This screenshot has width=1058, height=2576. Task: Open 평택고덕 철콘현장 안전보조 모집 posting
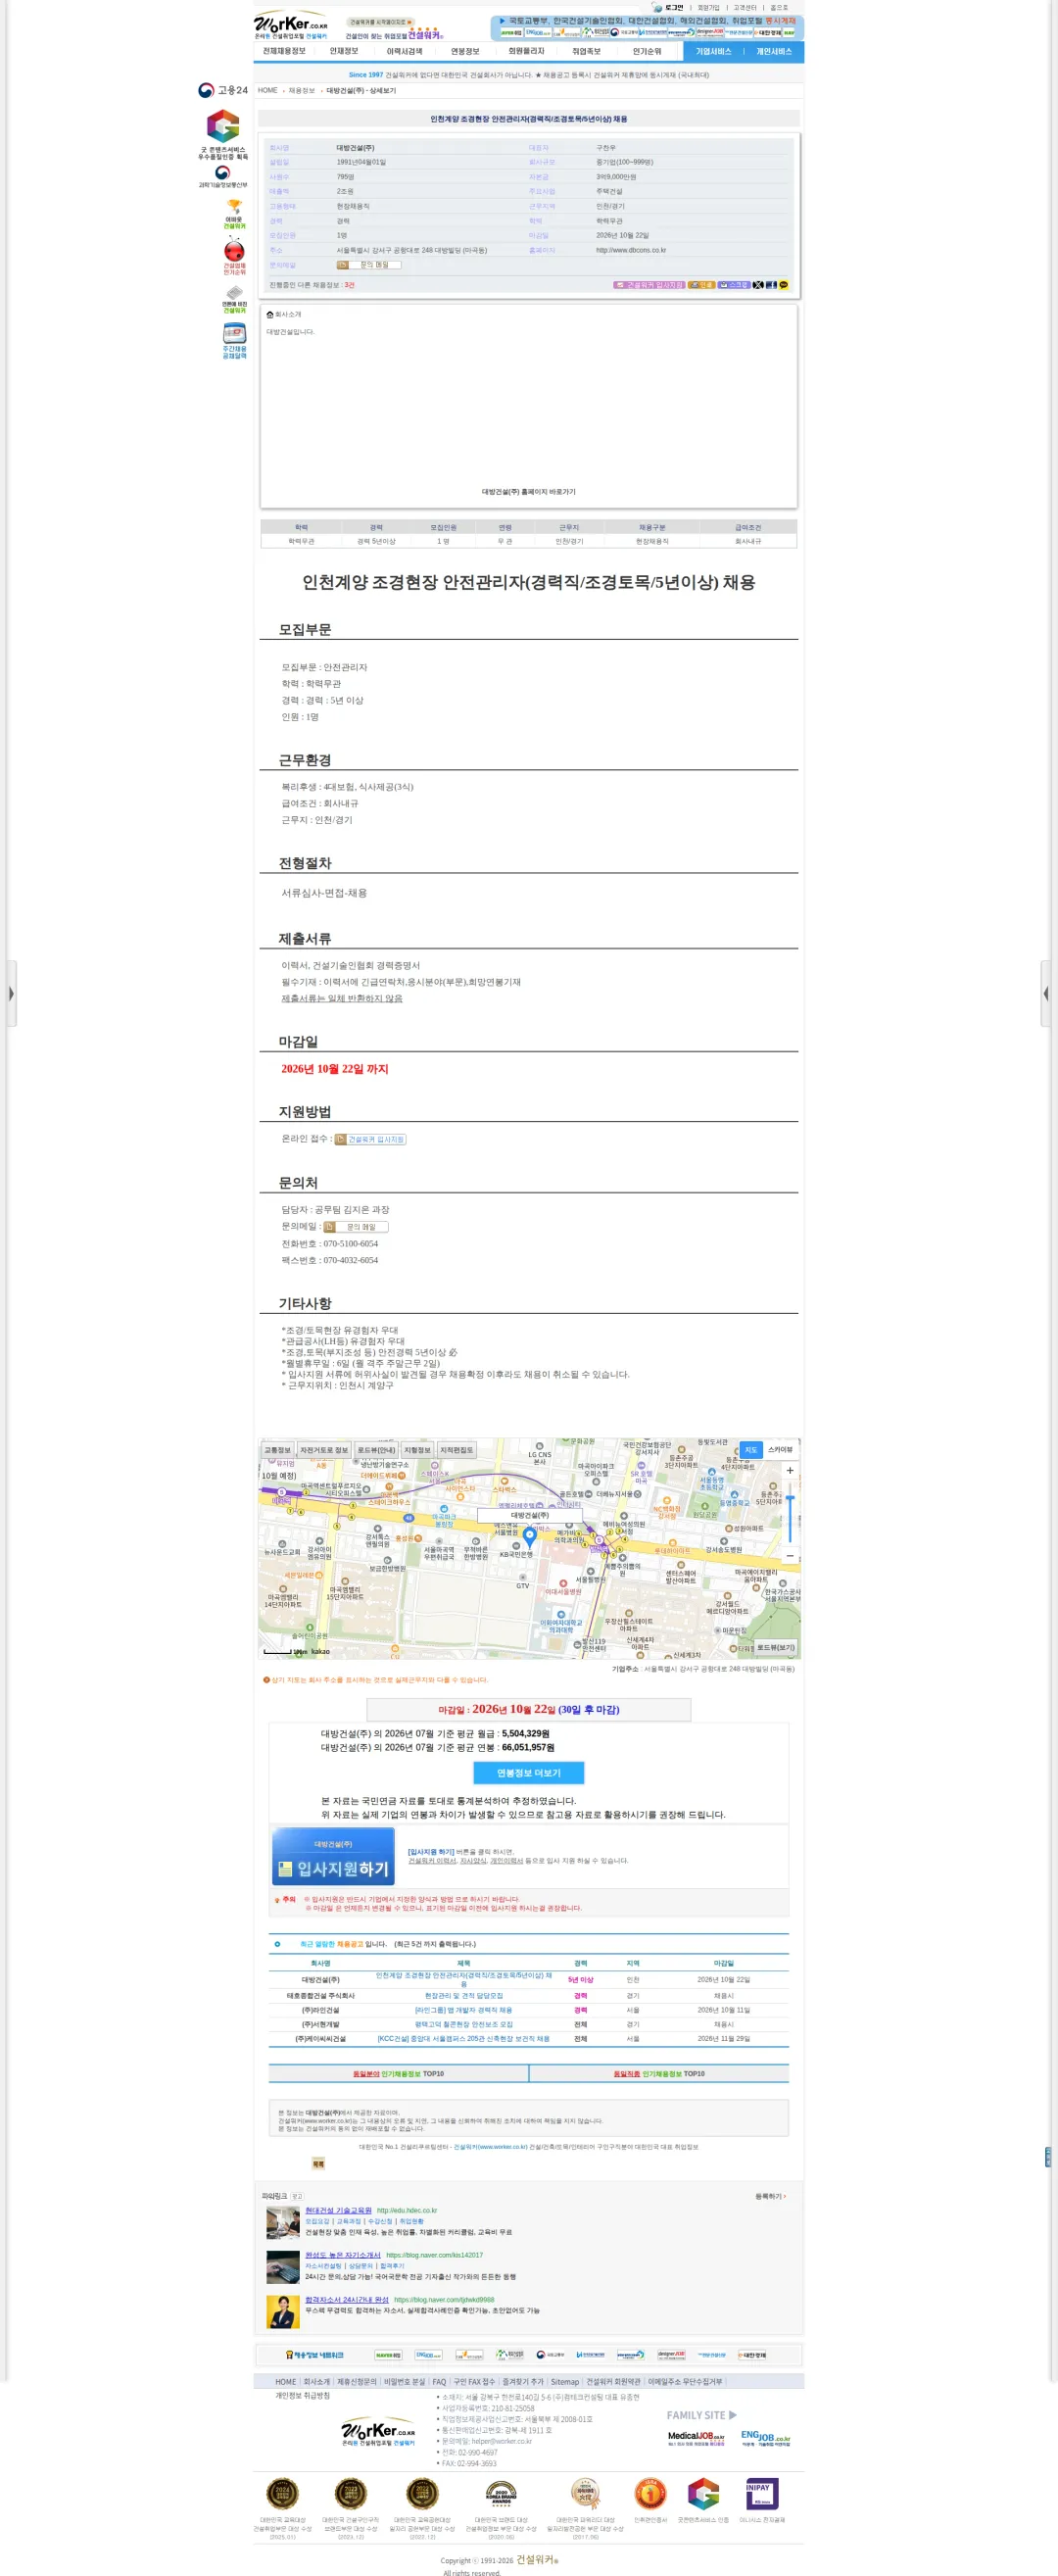464,2024
